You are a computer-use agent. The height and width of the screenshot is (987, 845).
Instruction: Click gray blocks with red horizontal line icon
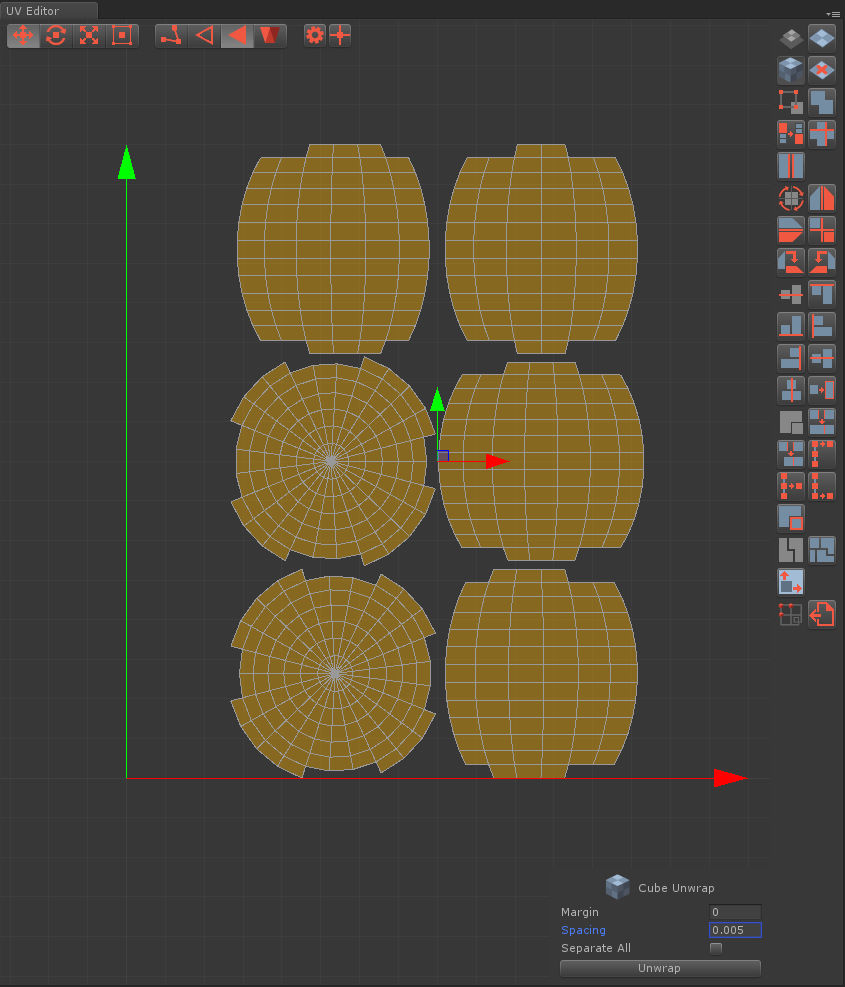pos(791,294)
